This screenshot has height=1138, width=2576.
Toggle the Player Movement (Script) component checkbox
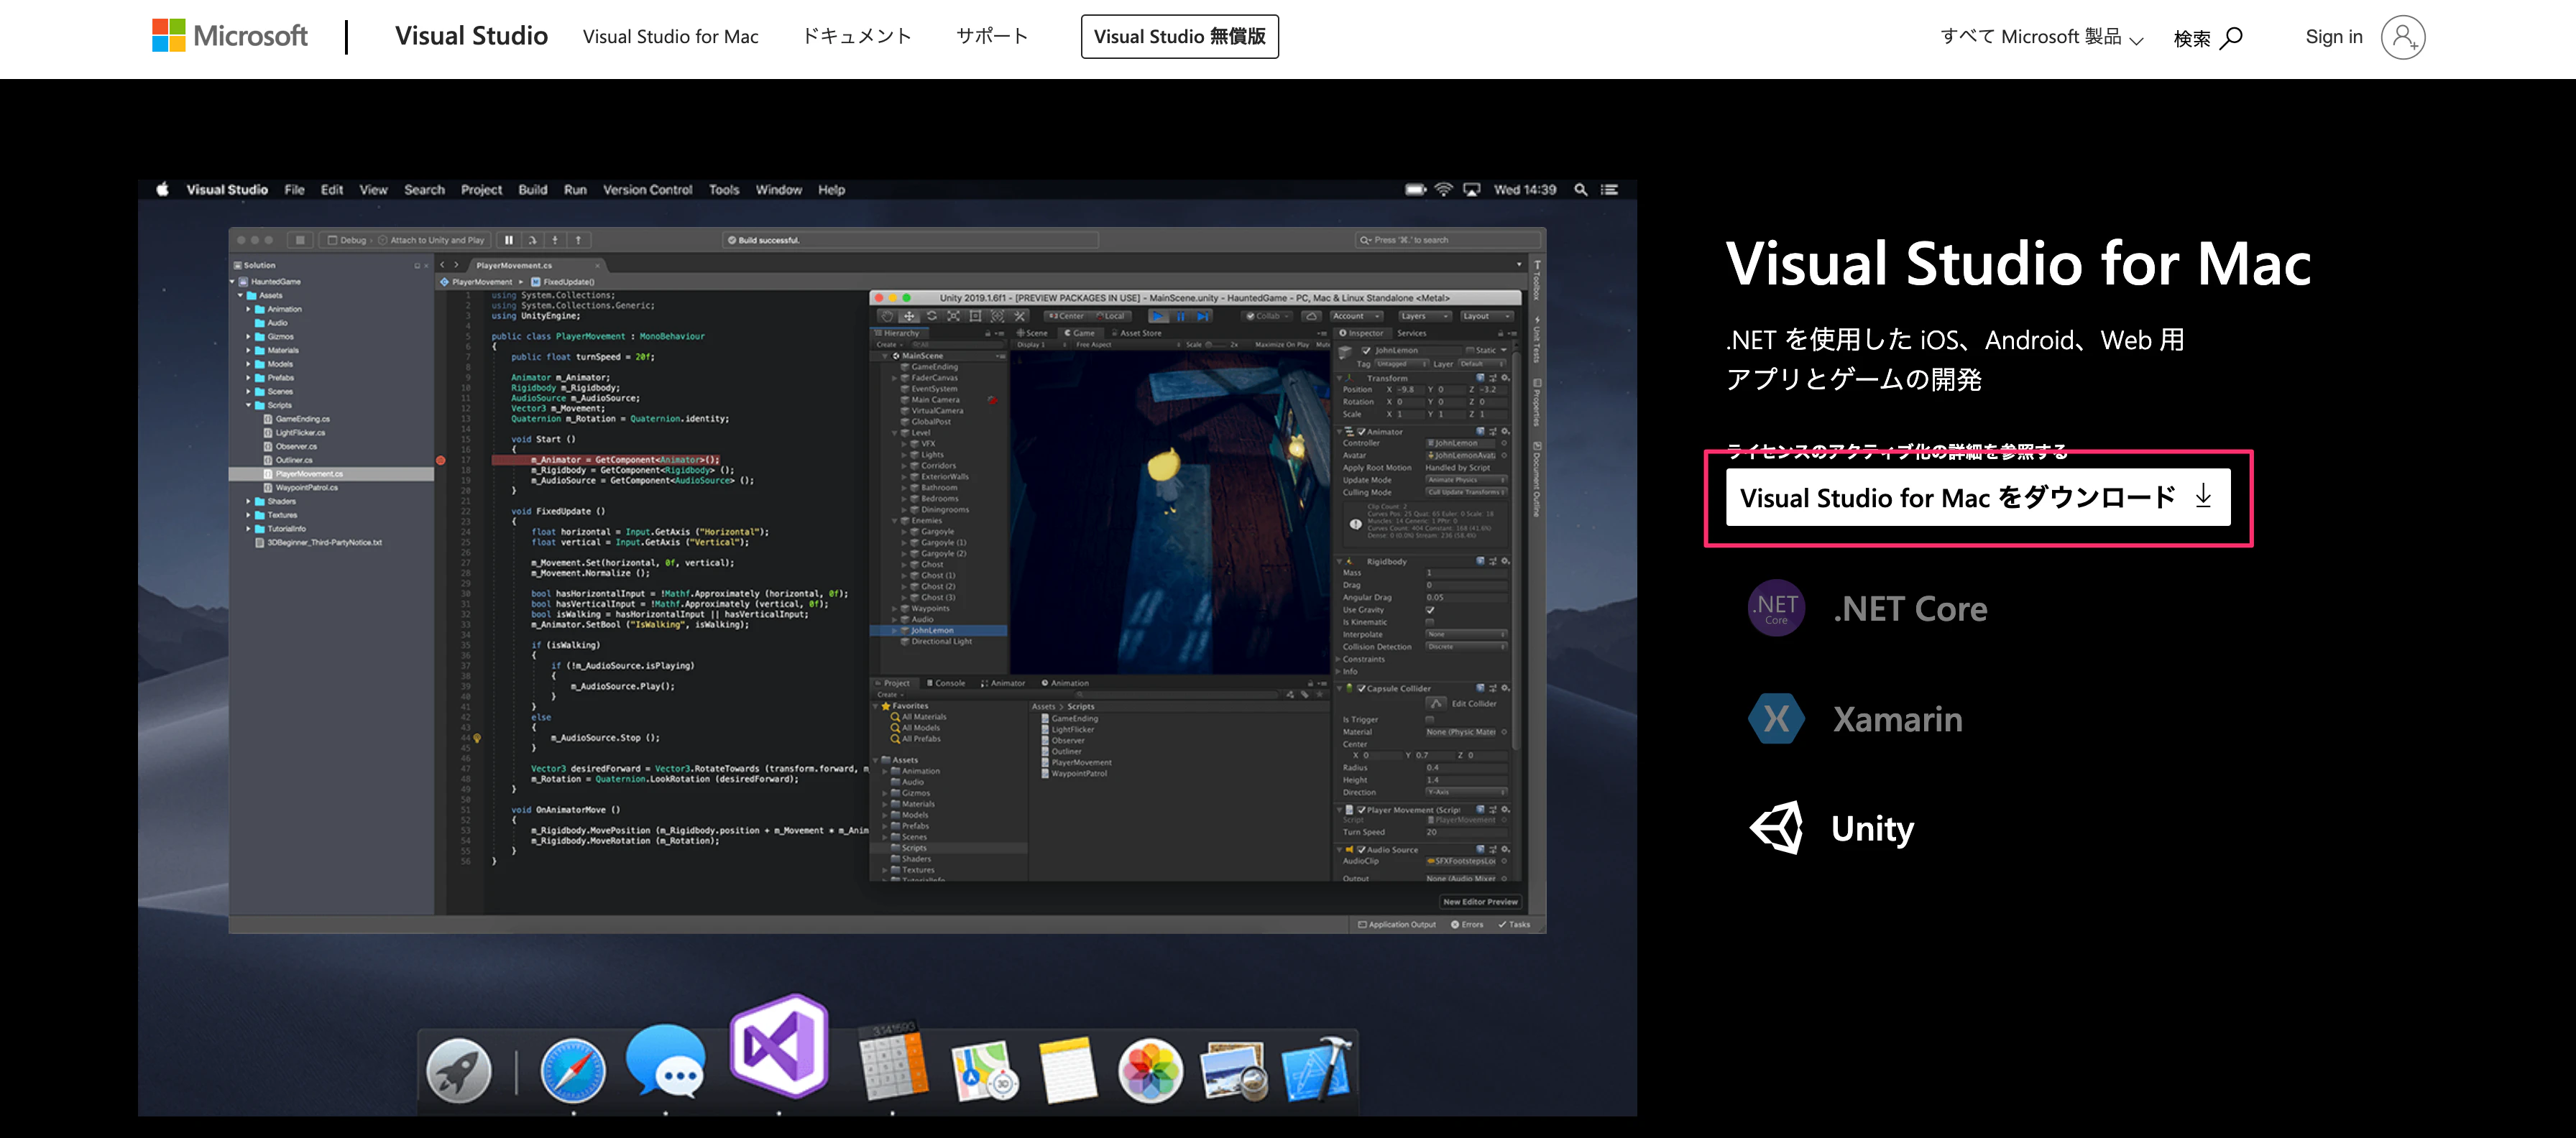click(1362, 810)
